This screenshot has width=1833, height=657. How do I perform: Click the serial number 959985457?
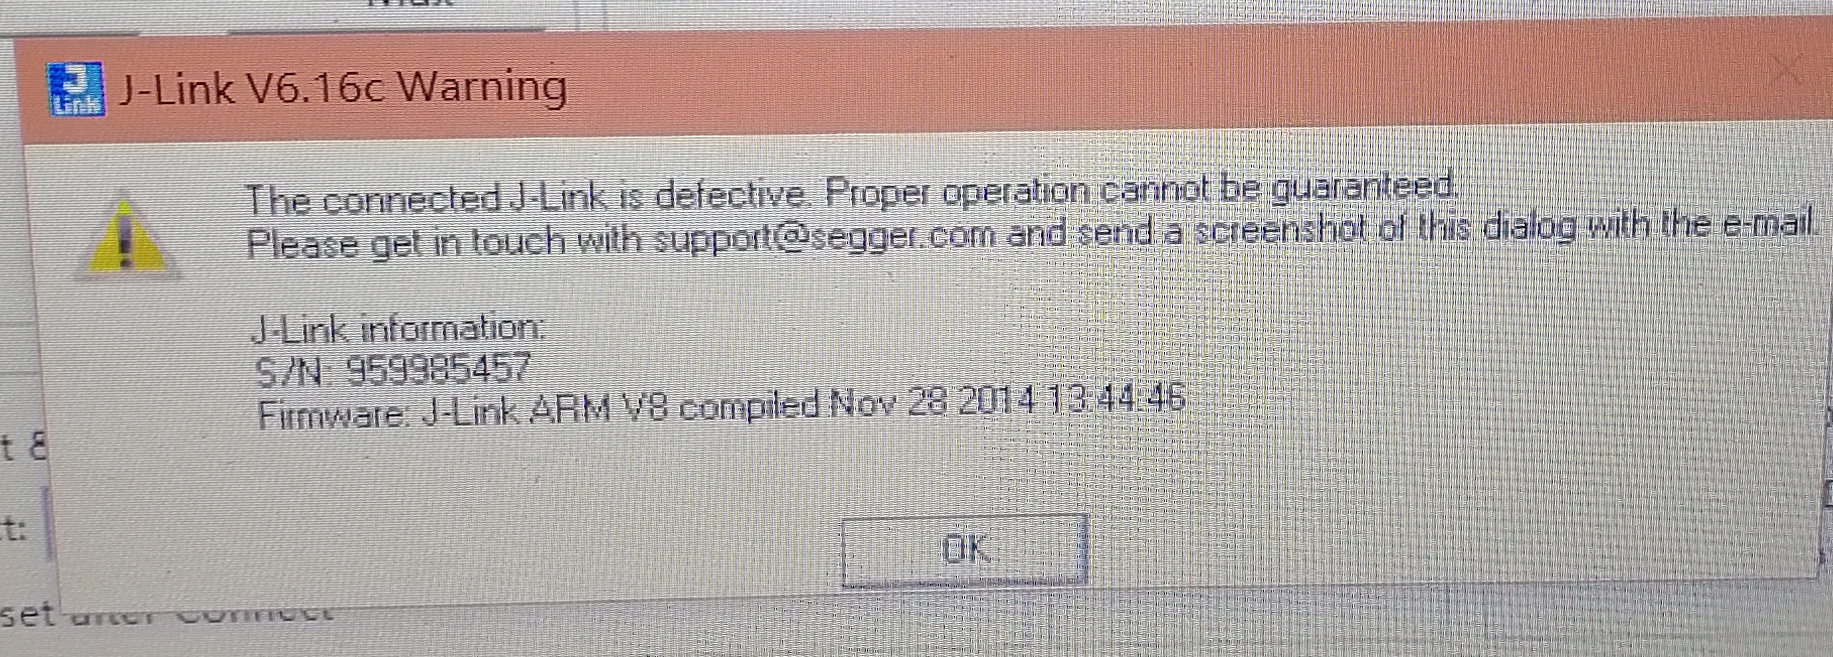pos(438,371)
